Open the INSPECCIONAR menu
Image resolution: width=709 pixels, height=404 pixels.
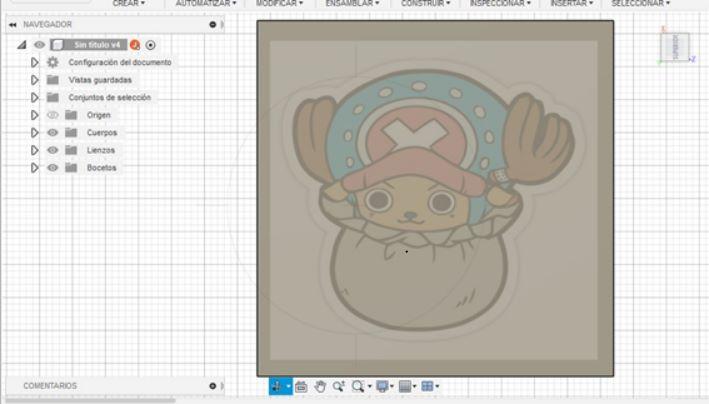(x=500, y=3)
